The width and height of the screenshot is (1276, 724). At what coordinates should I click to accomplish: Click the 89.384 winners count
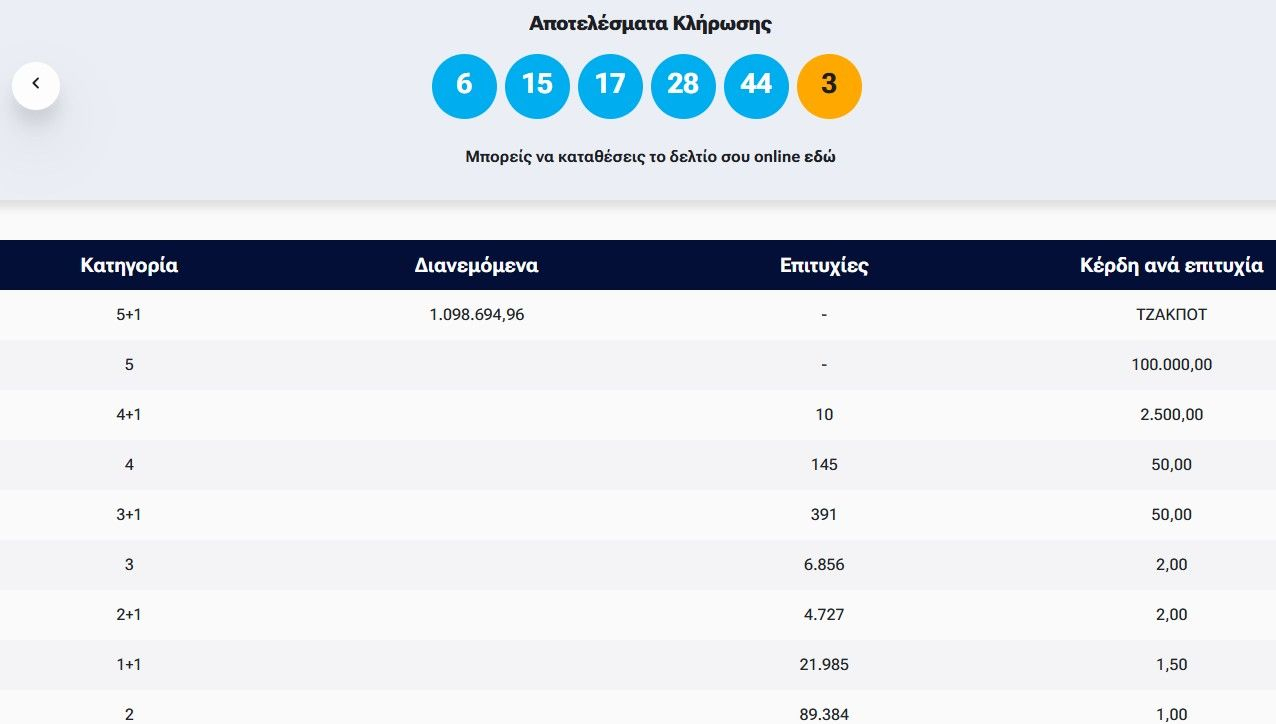point(824,714)
